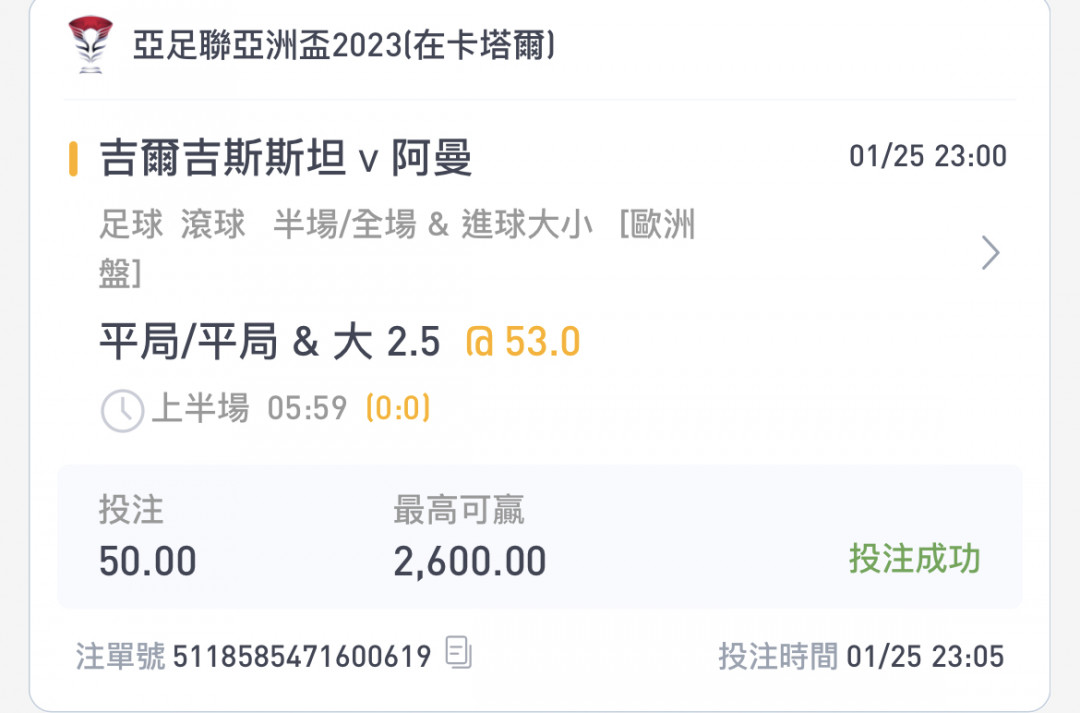
Task: Click the clock icon beside 上半場
Action: coord(123,411)
